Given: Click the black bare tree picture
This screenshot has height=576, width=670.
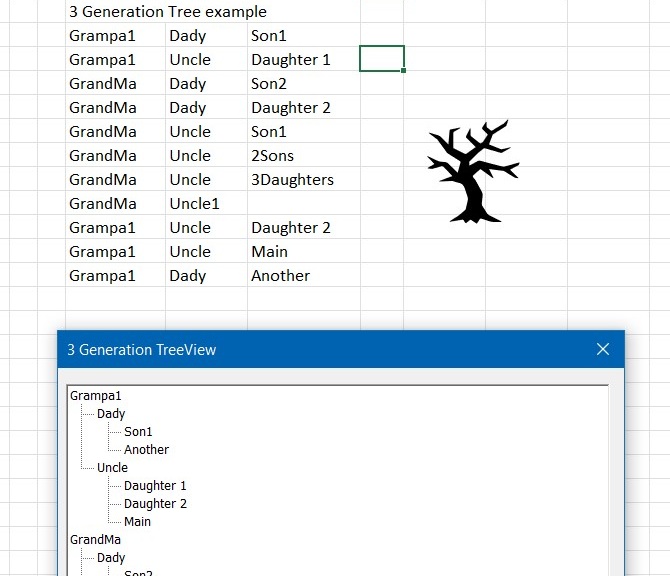Looking at the screenshot, I should (x=473, y=172).
